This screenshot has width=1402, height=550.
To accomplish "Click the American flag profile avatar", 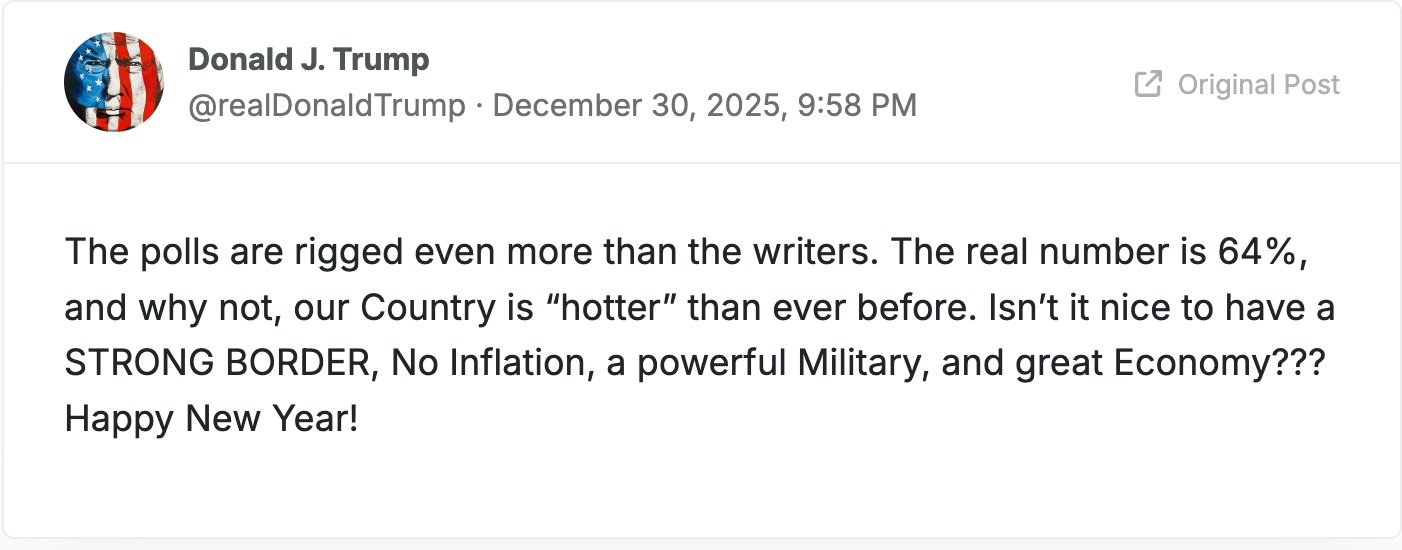I will click(114, 82).
